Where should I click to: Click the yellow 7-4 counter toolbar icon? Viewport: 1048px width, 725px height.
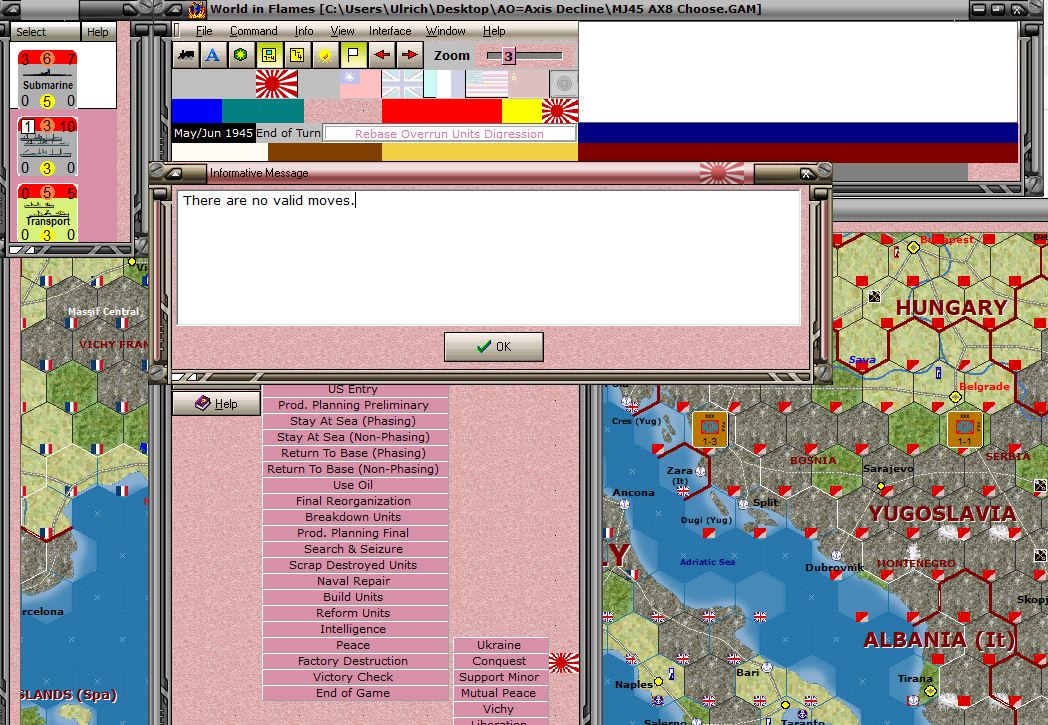pos(297,55)
